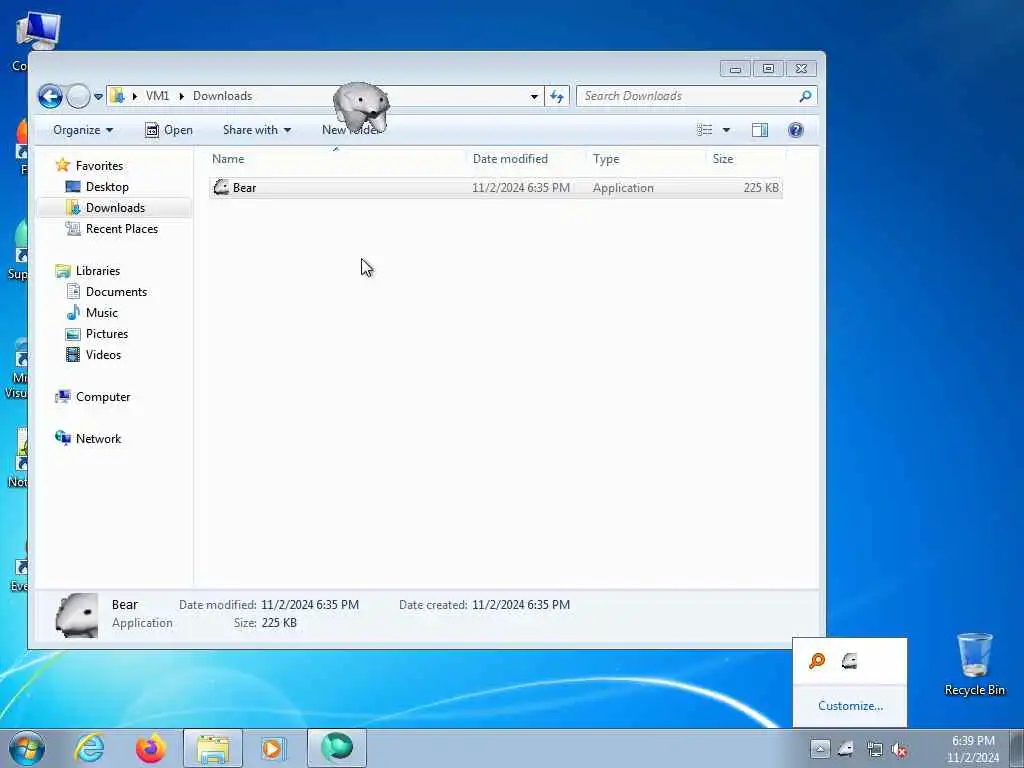
Task: Toggle the preview pane
Action: (x=760, y=130)
